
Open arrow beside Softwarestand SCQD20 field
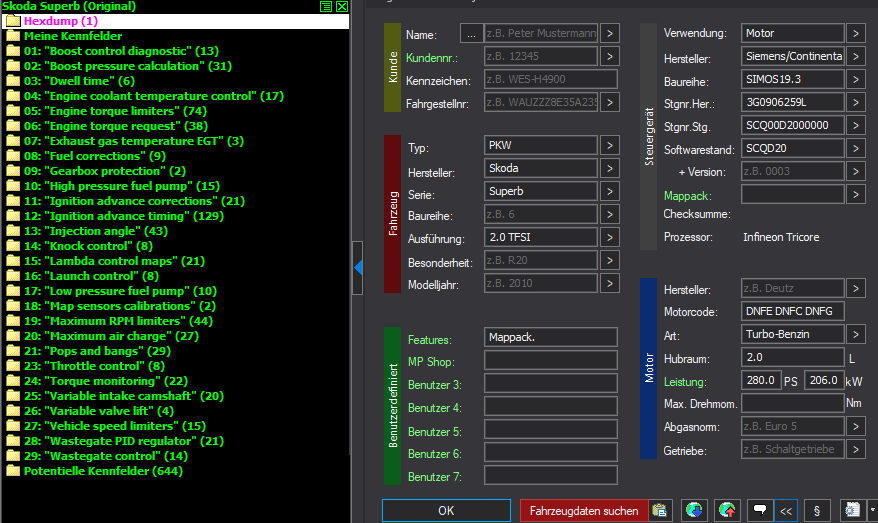856,148
